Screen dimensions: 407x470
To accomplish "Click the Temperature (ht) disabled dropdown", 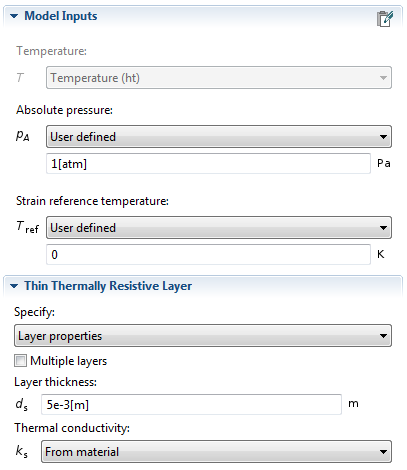I will [x=219, y=78].
